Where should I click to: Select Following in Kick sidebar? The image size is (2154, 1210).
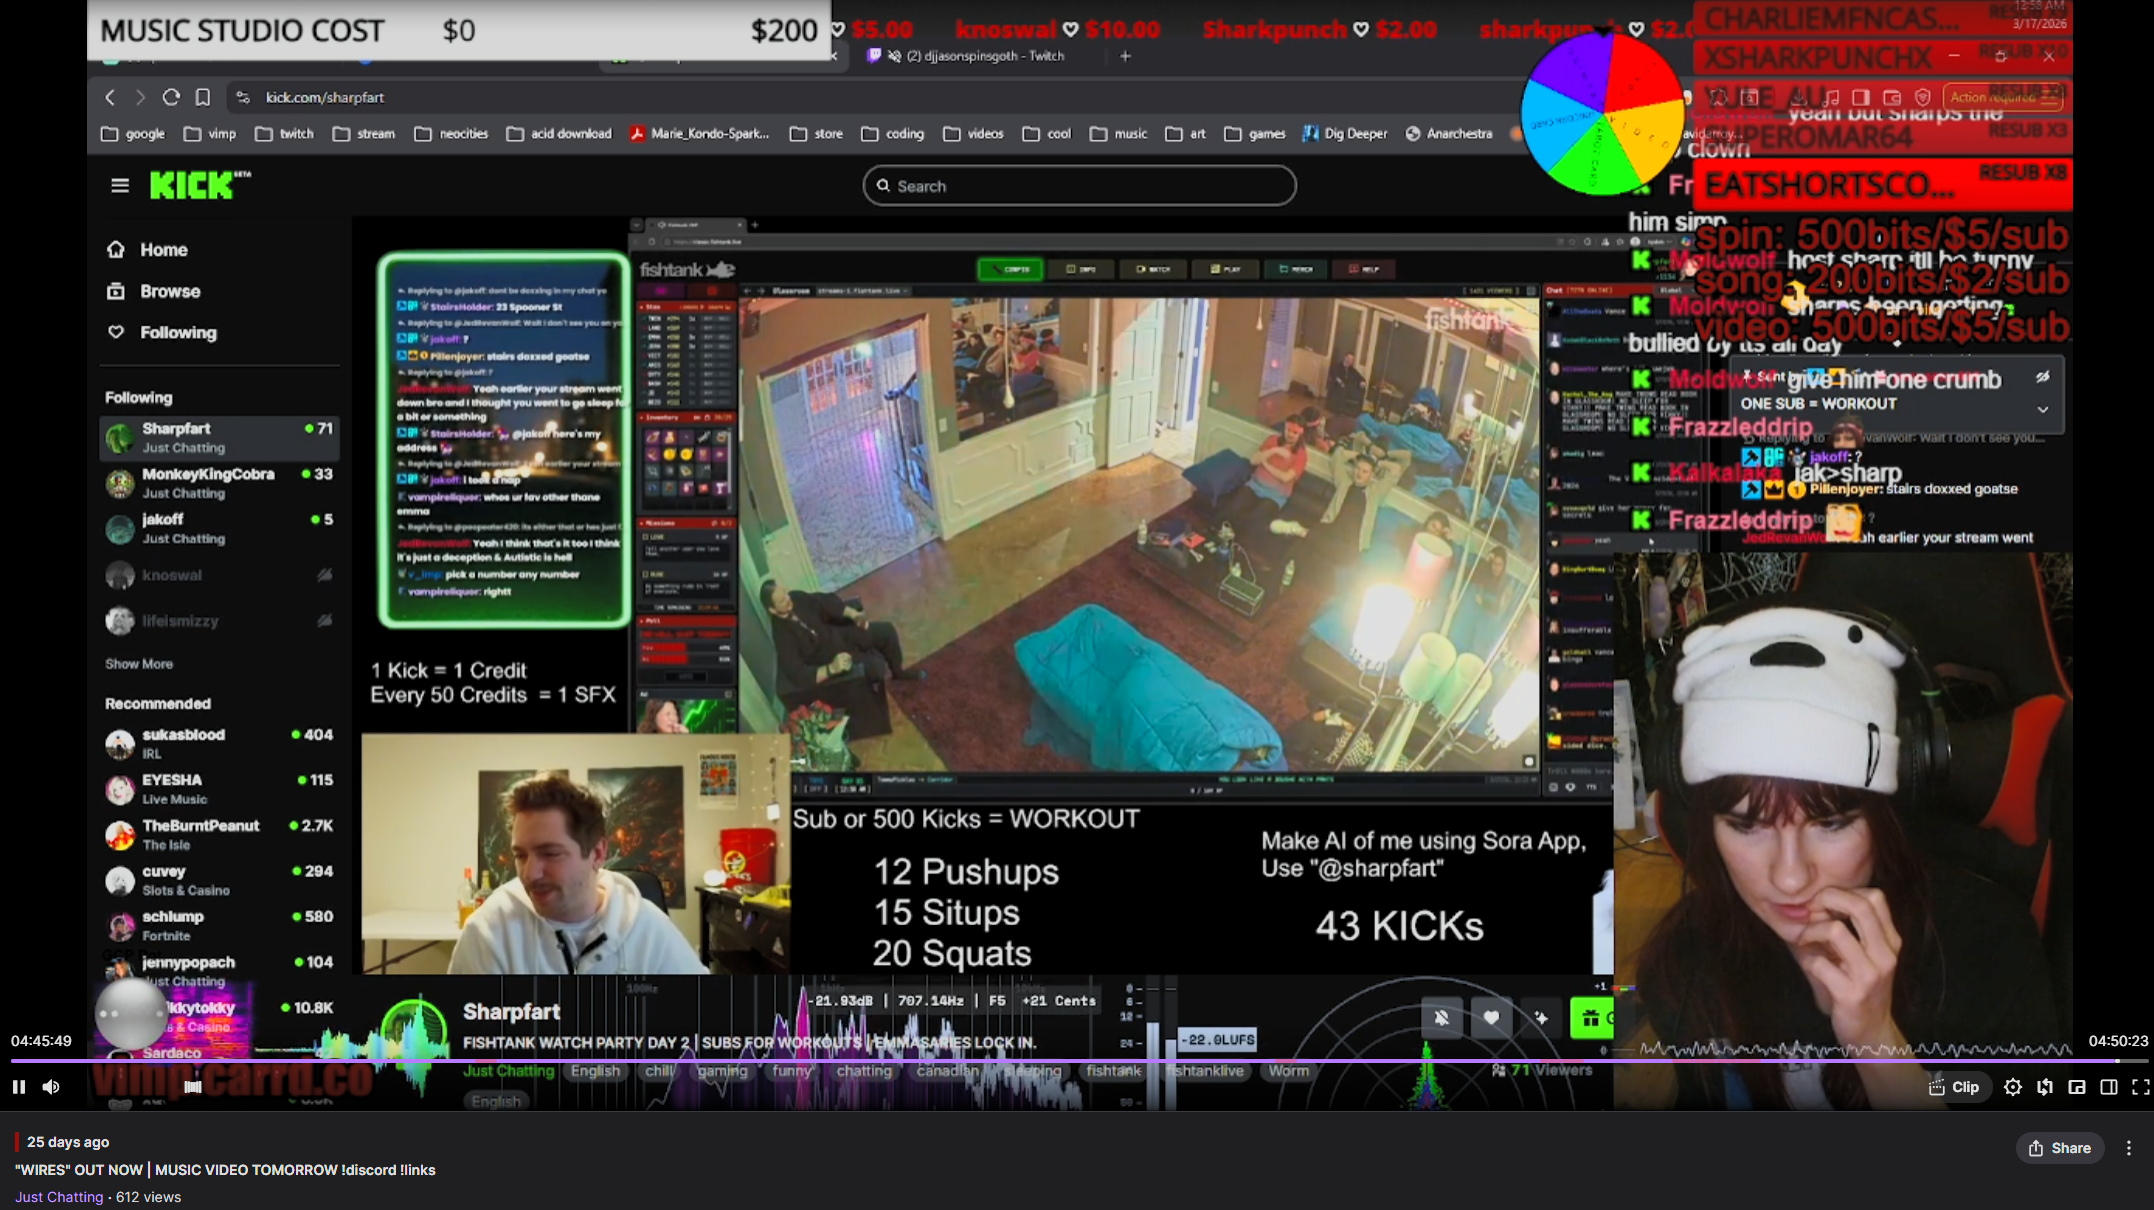[x=178, y=332]
